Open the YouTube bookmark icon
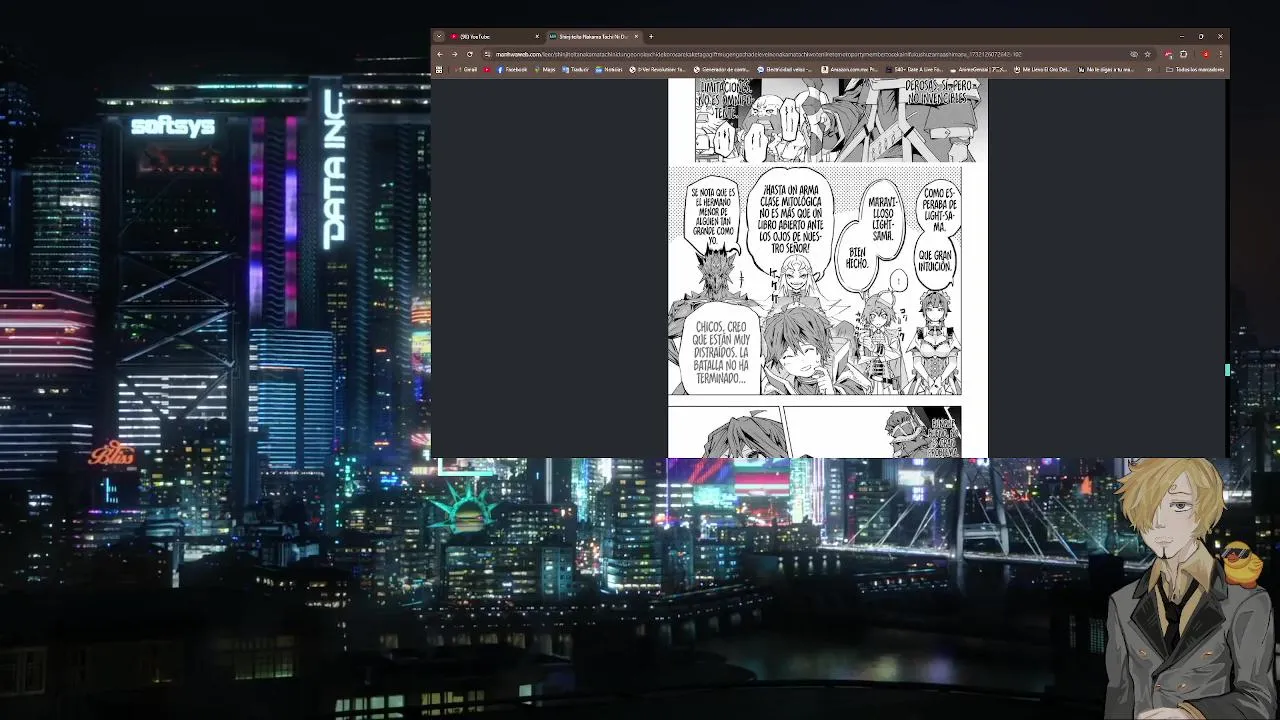Image resolution: width=1280 pixels, height=720 pixels. point(487,69)
